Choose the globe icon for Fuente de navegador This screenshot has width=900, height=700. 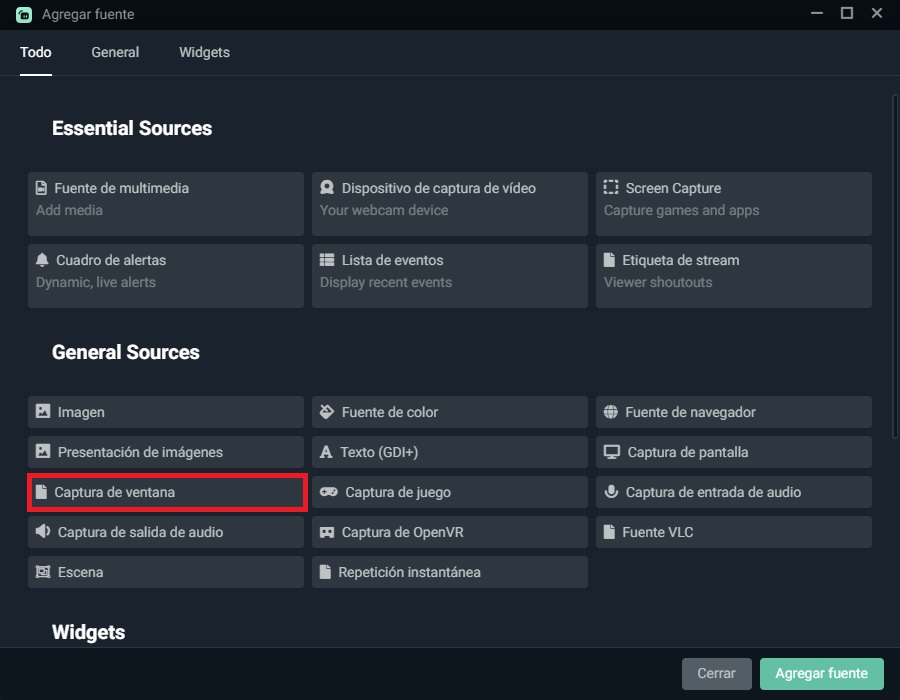pos(611,412)
